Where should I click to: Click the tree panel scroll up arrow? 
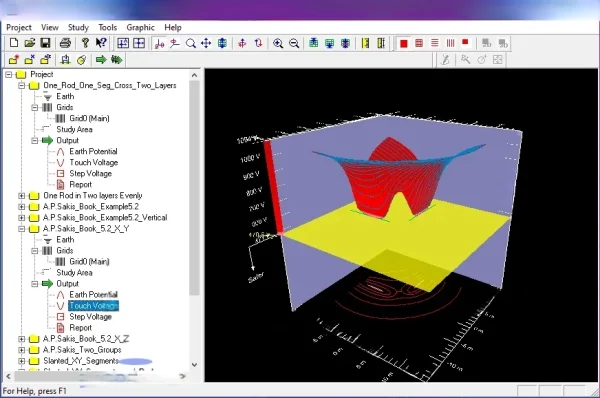[x=194, y=75]
